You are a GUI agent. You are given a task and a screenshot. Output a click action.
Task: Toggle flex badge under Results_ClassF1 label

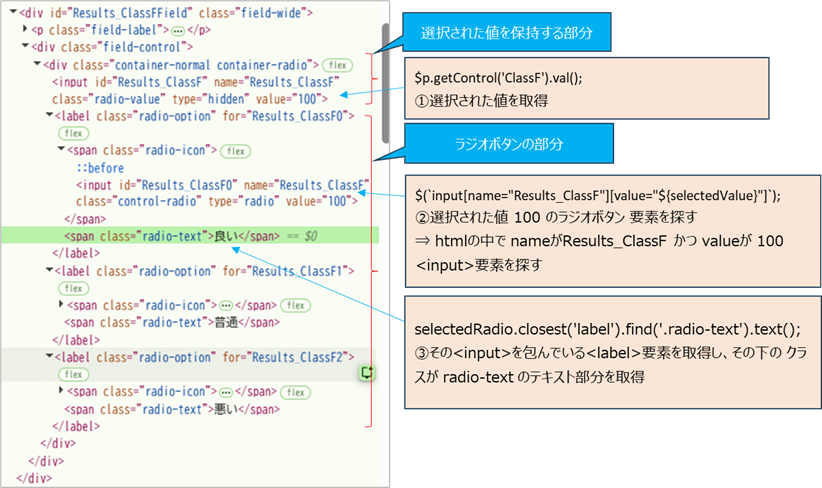(73, 287)
